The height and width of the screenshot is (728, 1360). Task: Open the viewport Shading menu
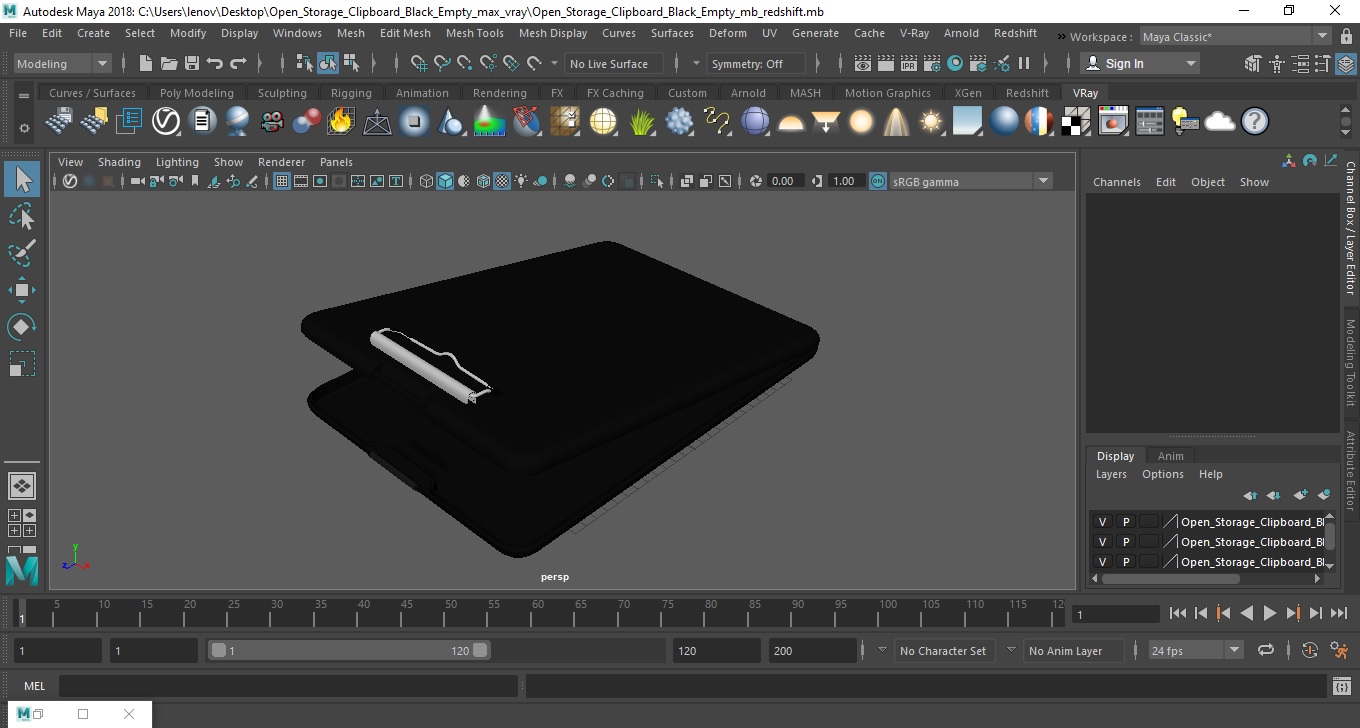[x=119, y=162]
